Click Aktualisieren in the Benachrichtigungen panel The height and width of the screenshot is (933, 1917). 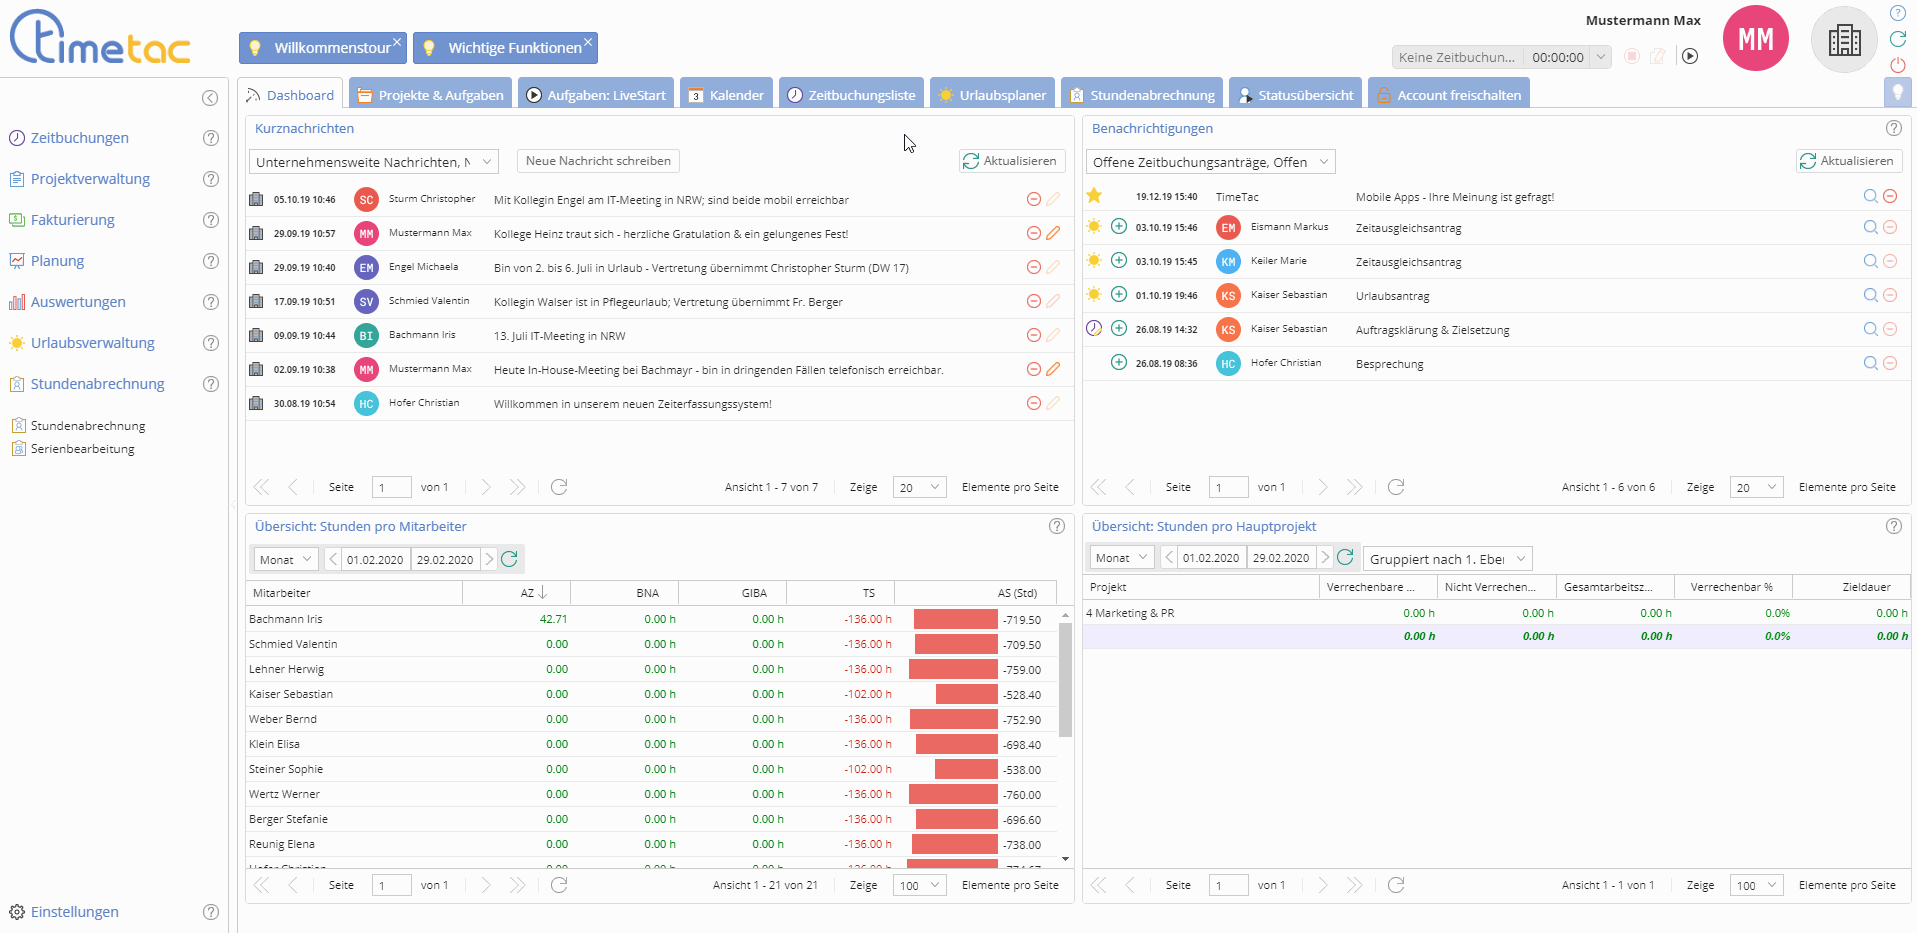pyautogui.click(x=1848, y=161)
